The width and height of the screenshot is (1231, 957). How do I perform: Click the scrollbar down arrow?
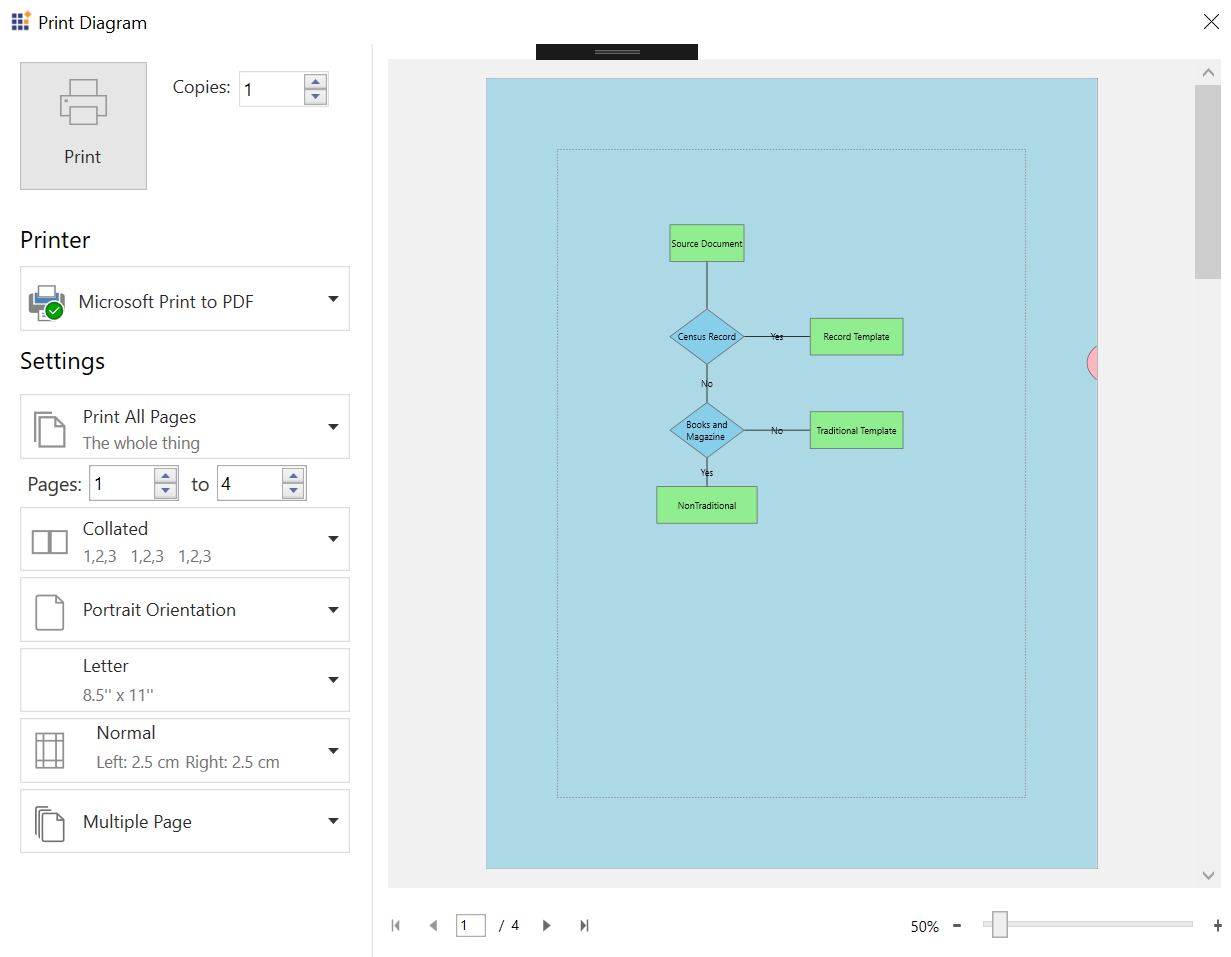click(x=1208, y=875)
